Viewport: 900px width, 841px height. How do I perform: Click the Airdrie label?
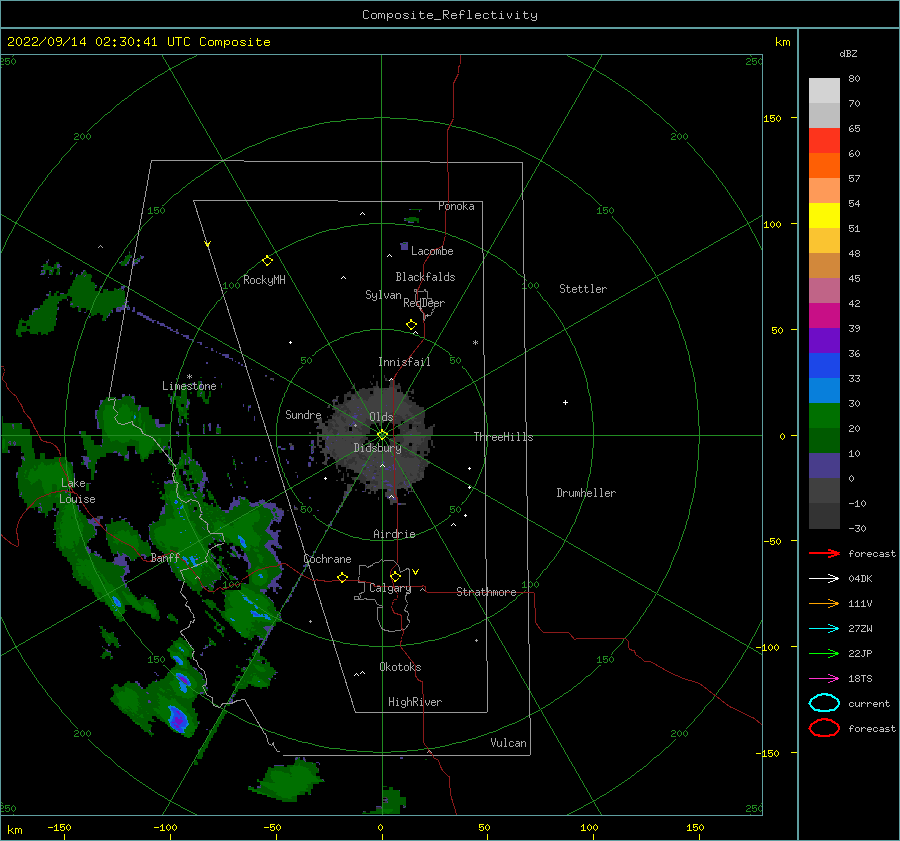pos(394,534)
